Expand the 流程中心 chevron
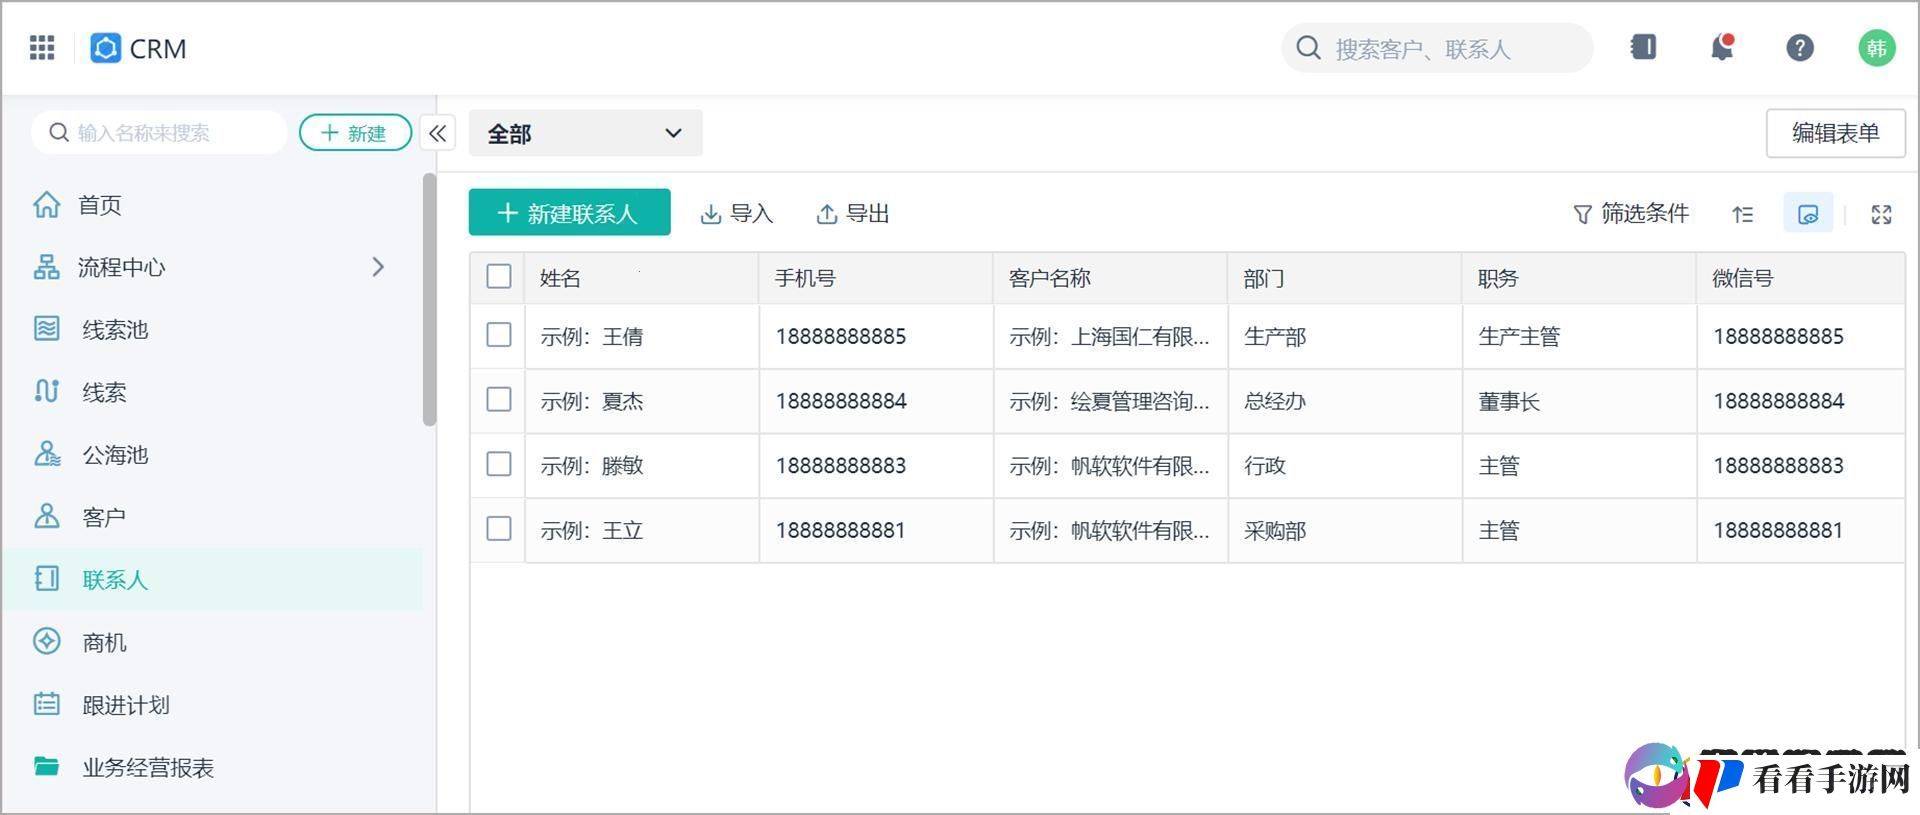 378,267
